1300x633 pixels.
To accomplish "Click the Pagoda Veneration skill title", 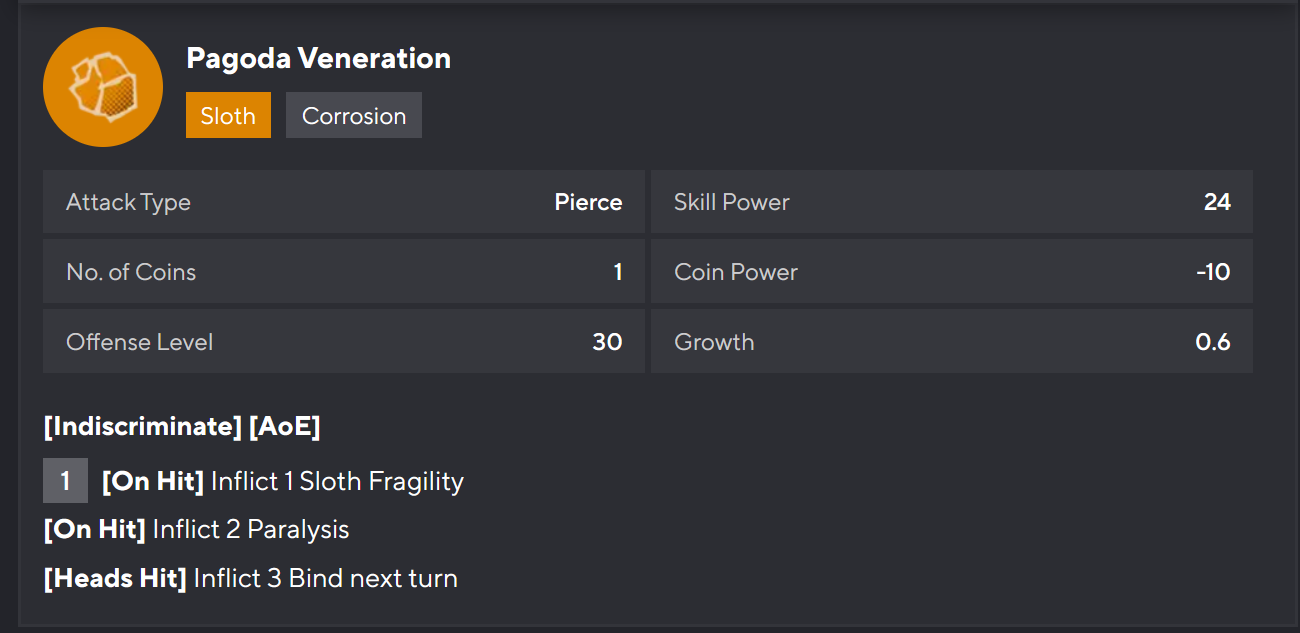I will [x=318, y=59].
